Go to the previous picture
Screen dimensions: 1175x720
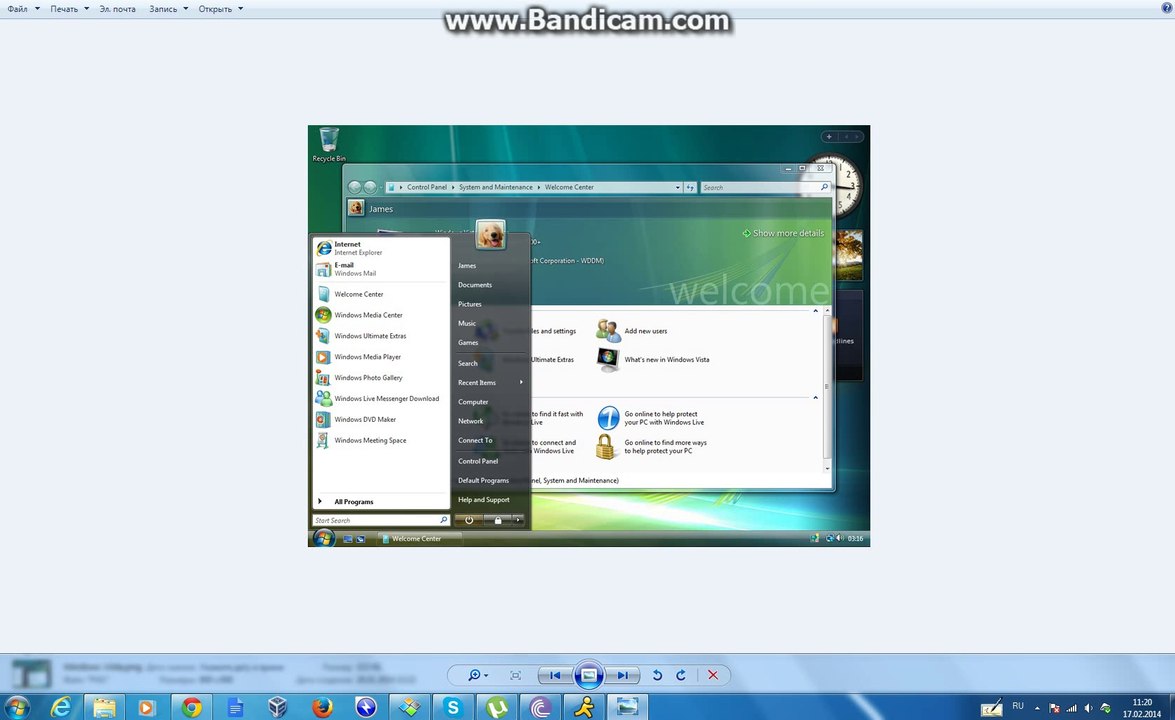point(555,675)
